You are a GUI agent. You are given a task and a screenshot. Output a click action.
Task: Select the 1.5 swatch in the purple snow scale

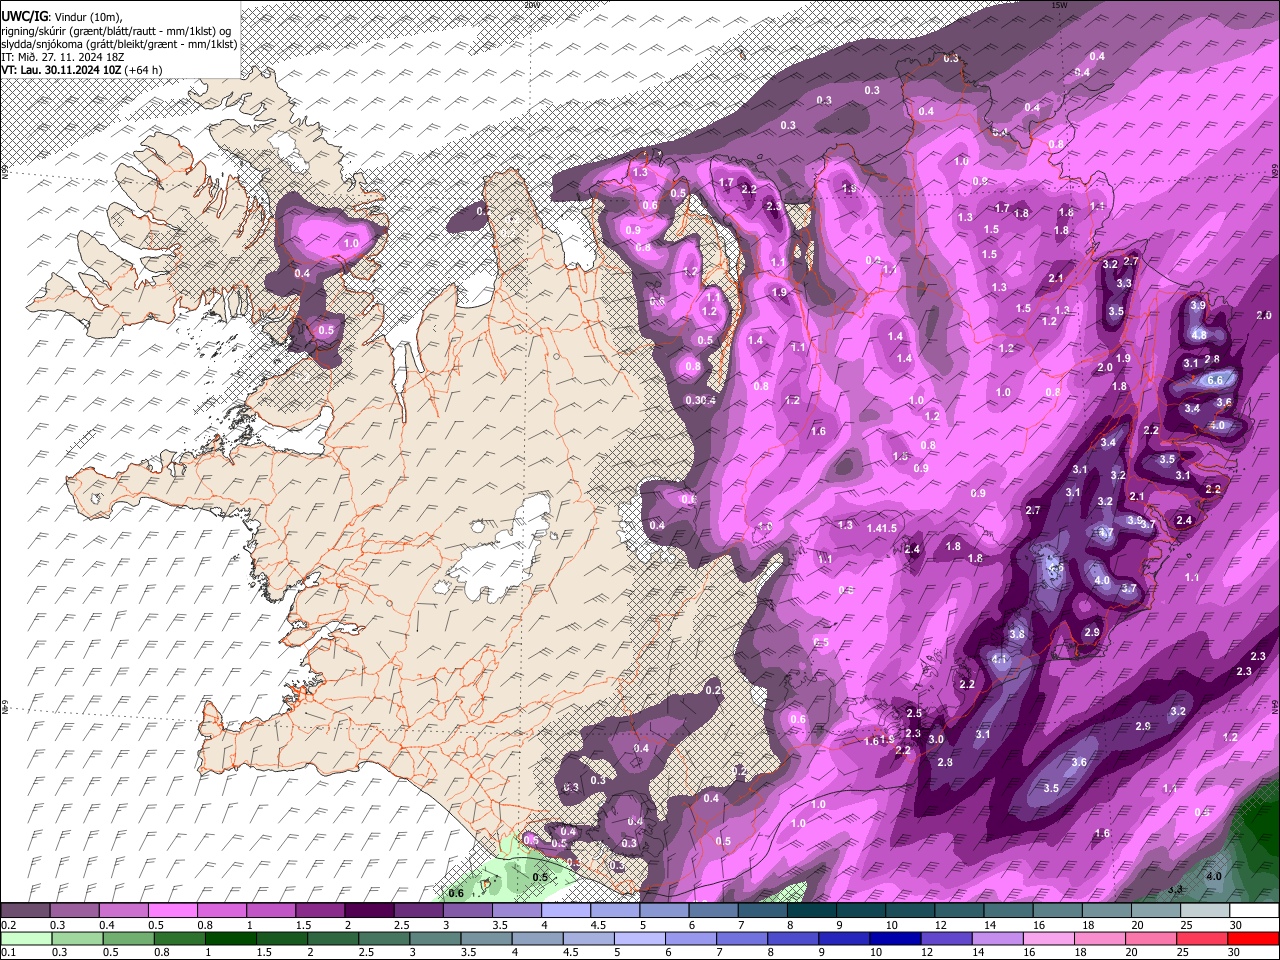(319, 911)
